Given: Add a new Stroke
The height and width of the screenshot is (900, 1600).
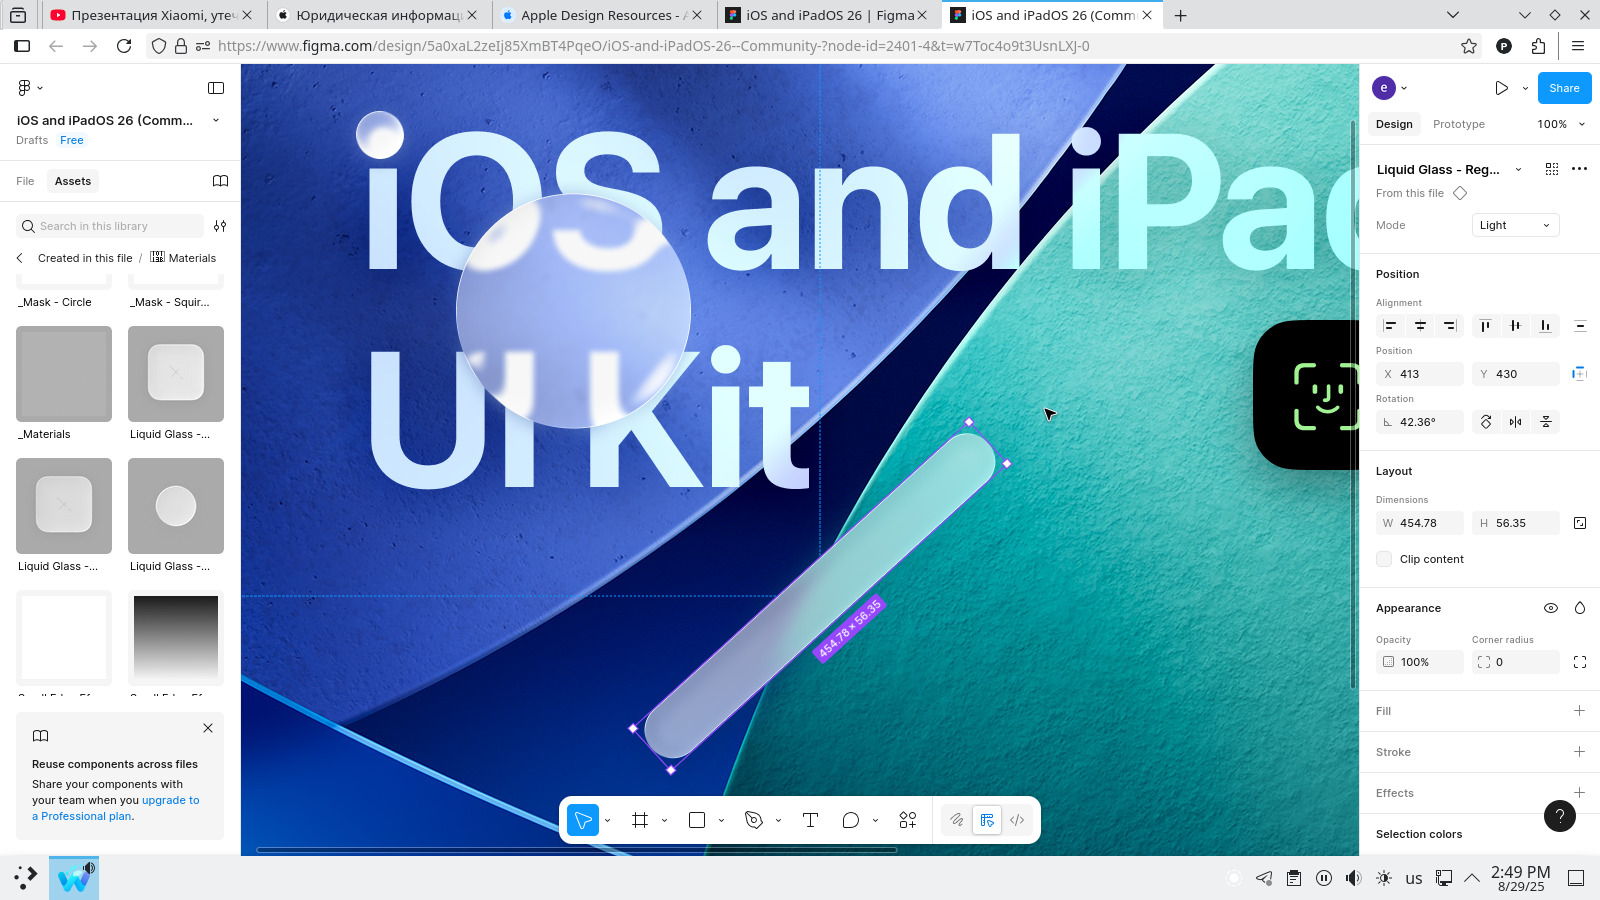Looking at the screenshot, I should 1580,752.
